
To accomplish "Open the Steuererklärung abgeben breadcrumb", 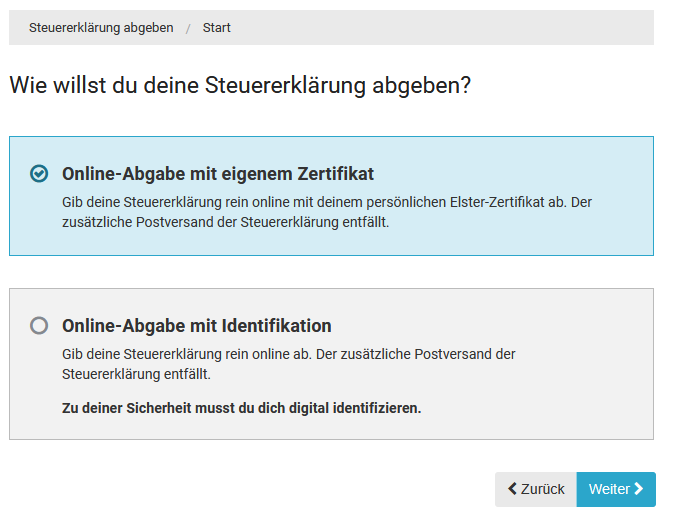I will [101, 28].
